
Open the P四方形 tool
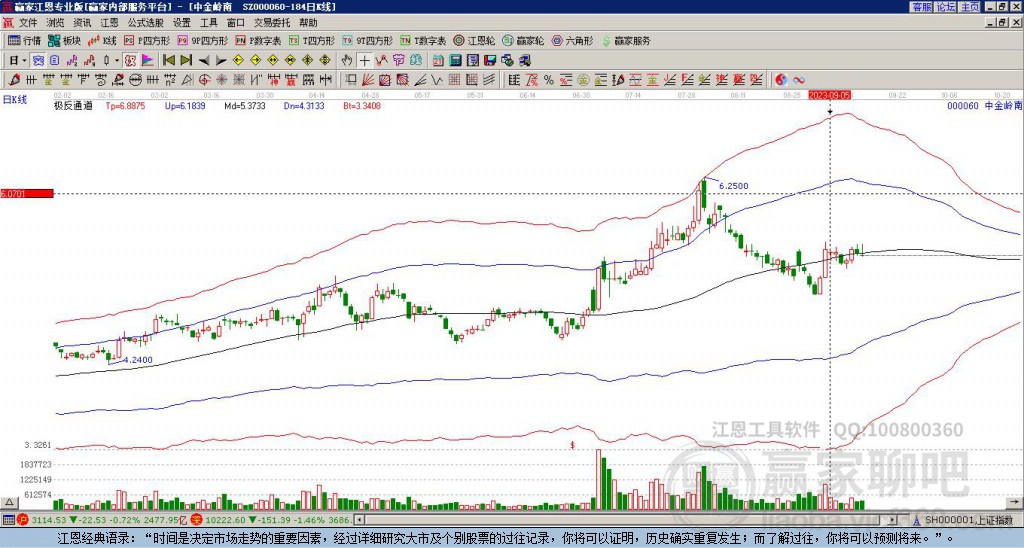(x=147, y=40)
